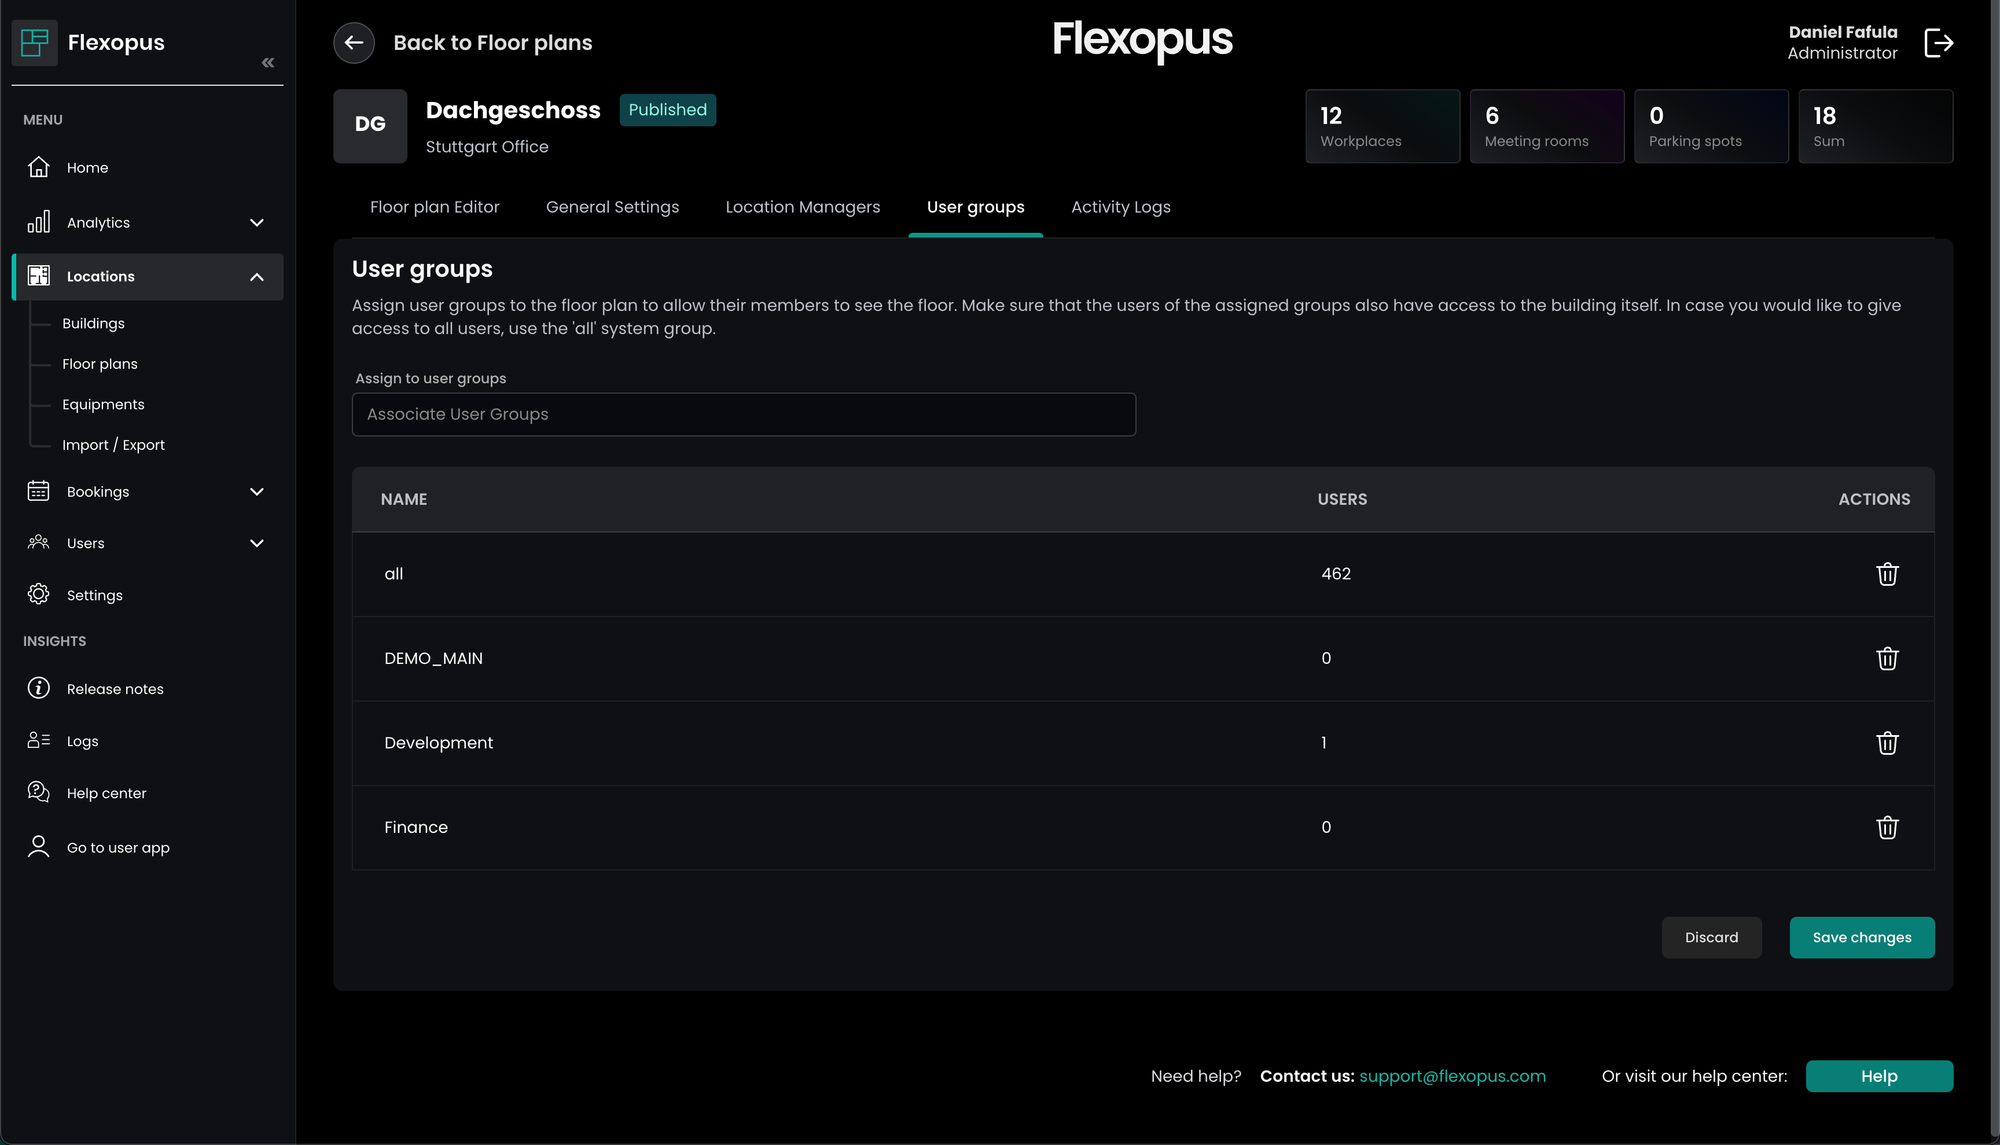This screenshot has height=1145, width=2000.
Task: Open the support@flexopus.com email link
Action: [1452, 1076]
